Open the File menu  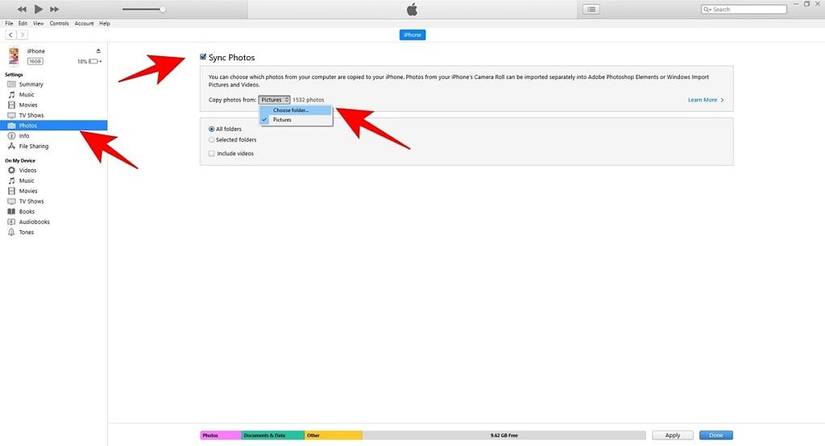[9, 23]
